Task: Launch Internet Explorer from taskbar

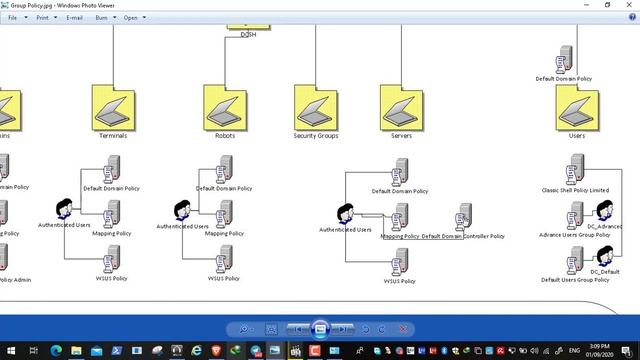Action: tap(197, 351)
